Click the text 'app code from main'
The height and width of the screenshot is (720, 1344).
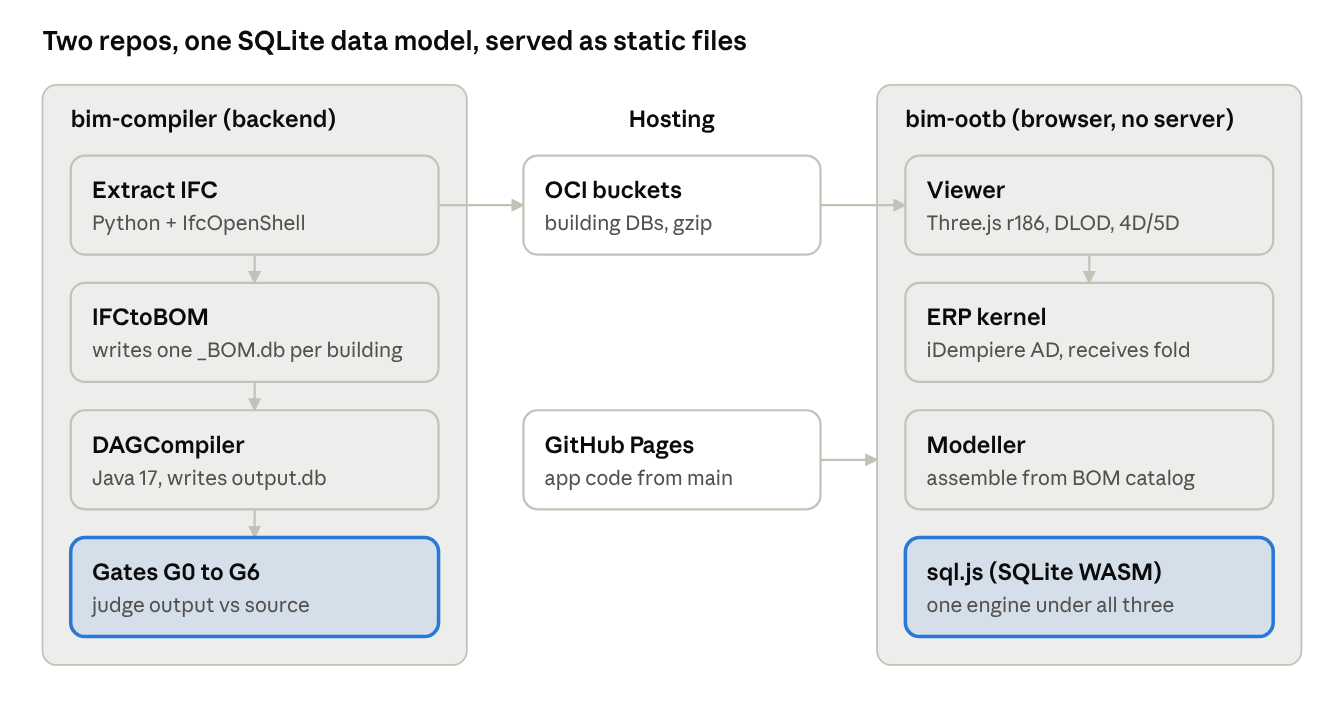pyautogui.click(x=639, y=478)
